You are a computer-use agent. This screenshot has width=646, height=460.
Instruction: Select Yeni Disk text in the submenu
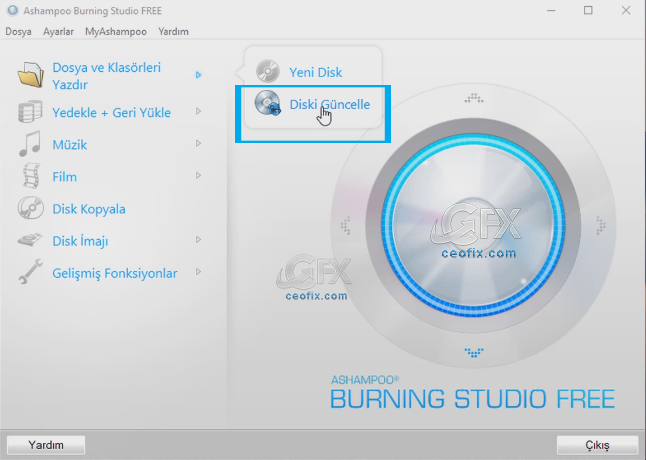[x=316, y=72]
